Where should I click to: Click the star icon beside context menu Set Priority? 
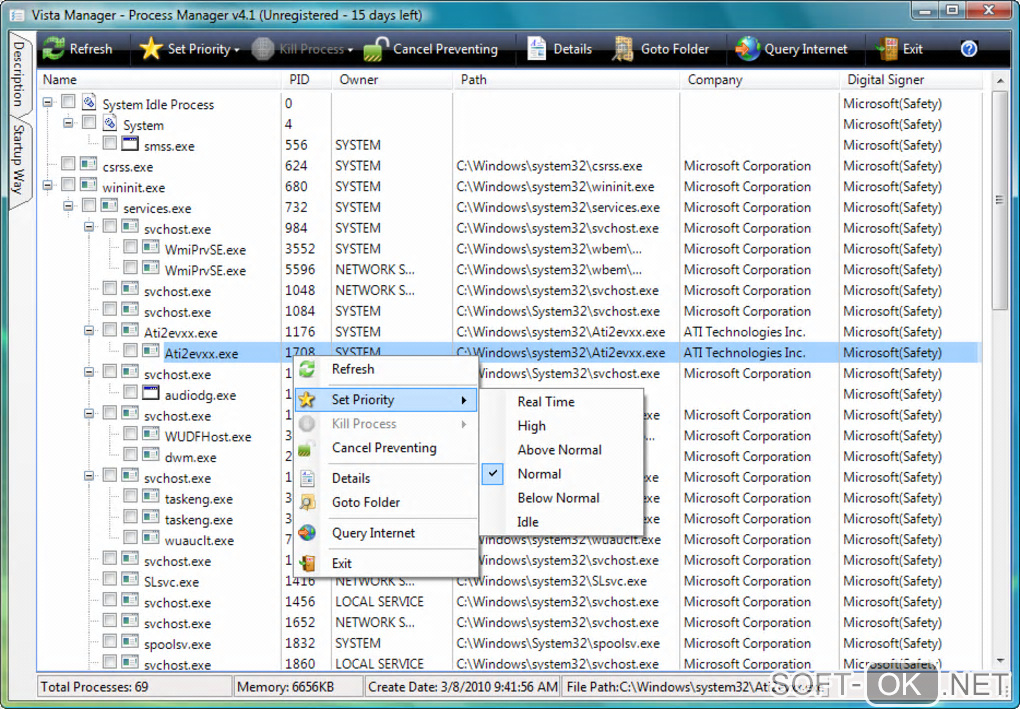pyautogui.click(x=307, y=399)
